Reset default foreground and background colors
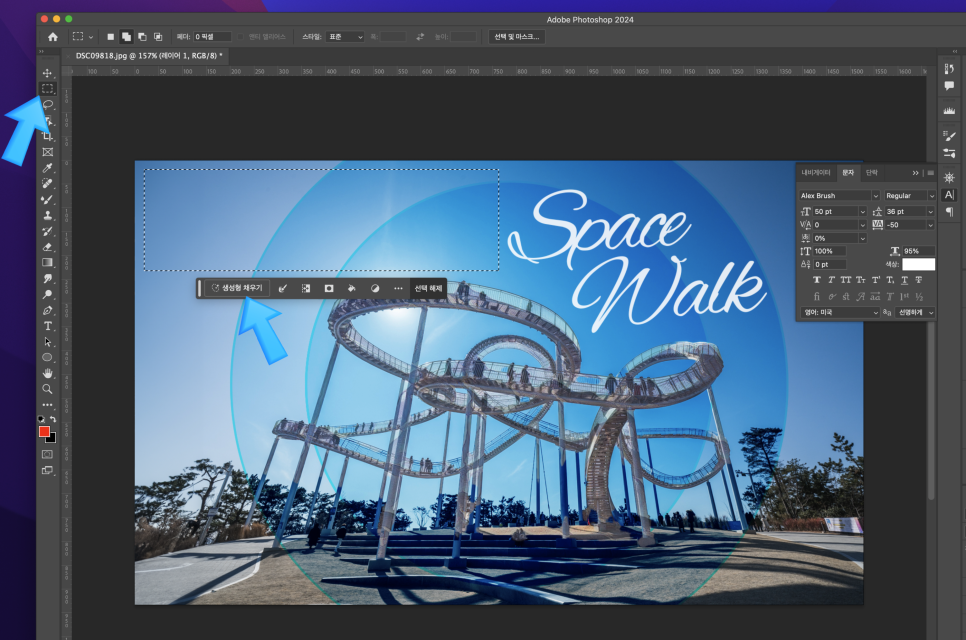The width and height of the screenshot is (966, 640). click(41, 419)
